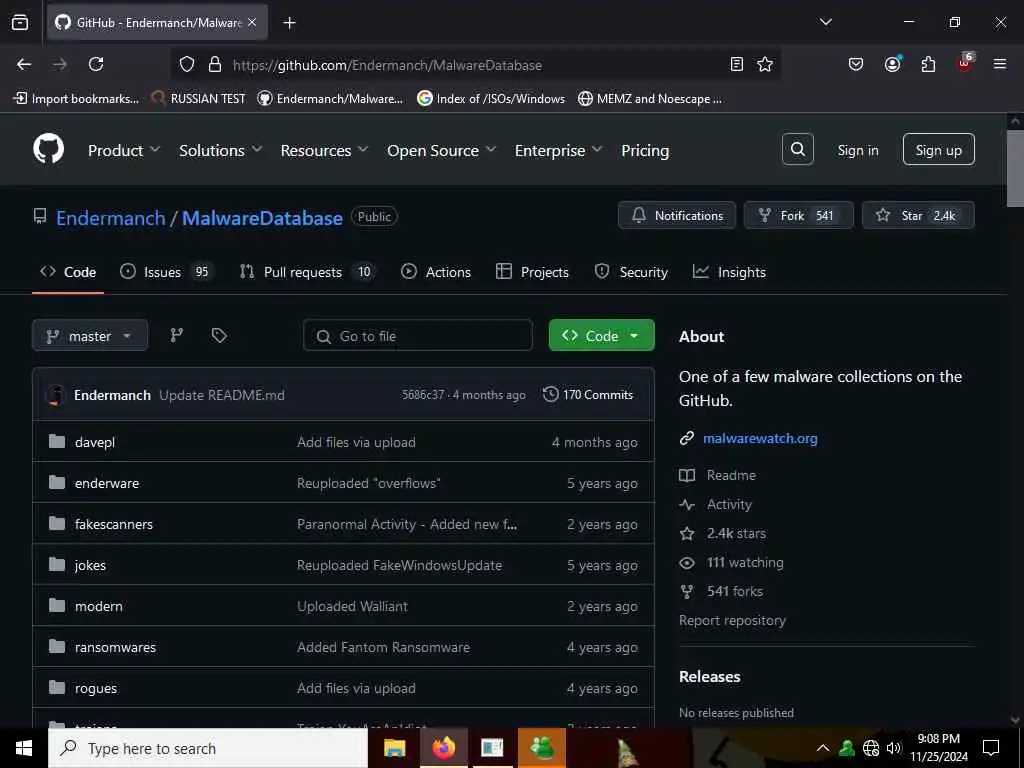This screenshot has width=1024, height=768.
Task: Click the uBlock extension icon with badge
Action: (x=965, y=63)
